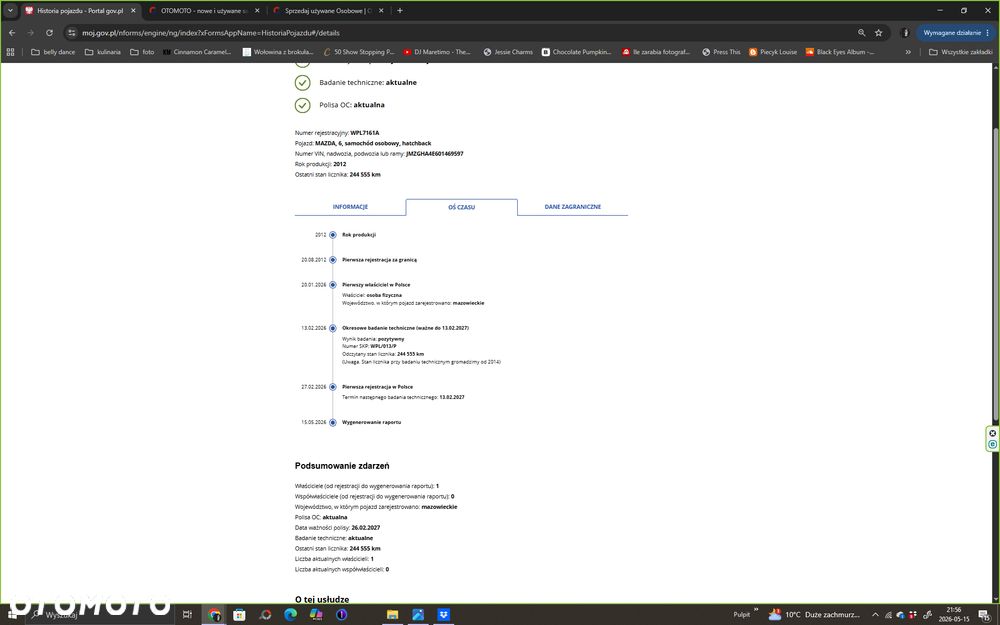Screen dimensions: 1000x625
Task: Open the Wszystkie zakładki folder
Action: tap(960, 52)
